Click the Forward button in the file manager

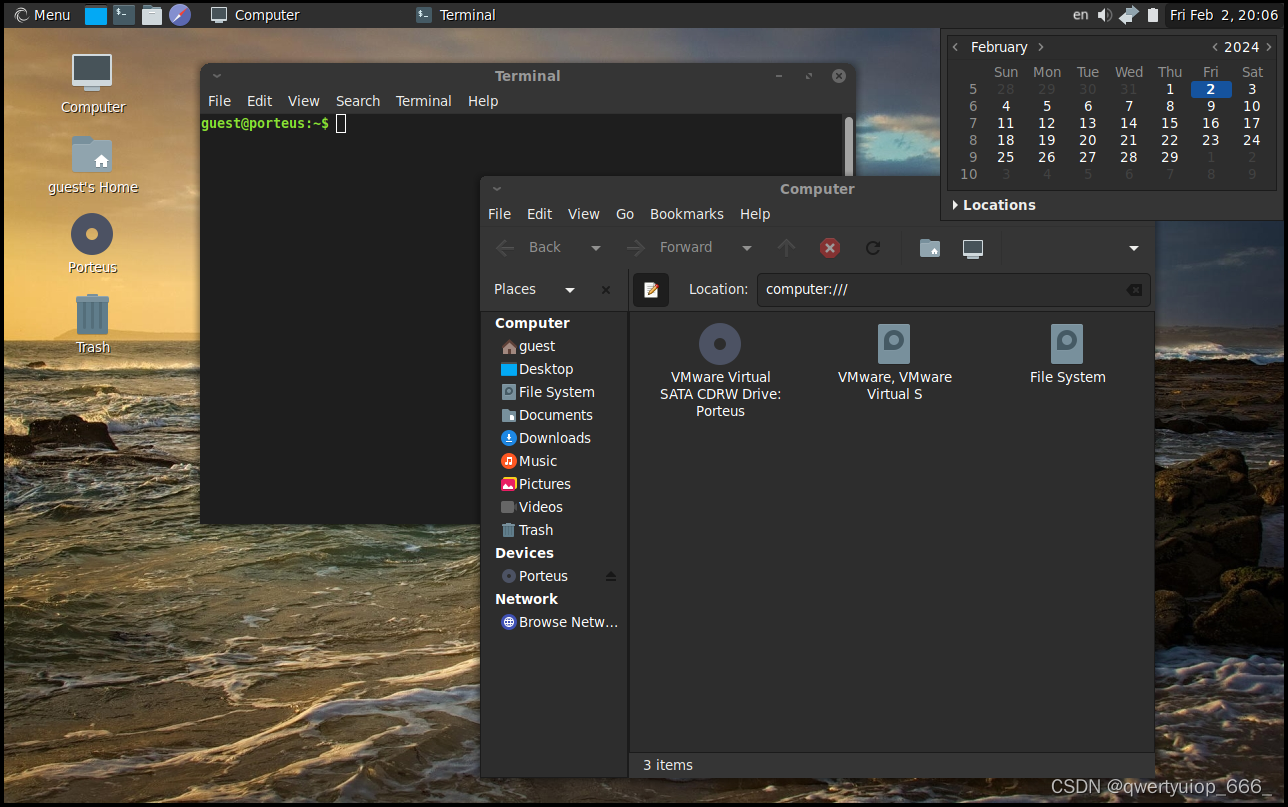pyautogui.click(x=686, y=247)
